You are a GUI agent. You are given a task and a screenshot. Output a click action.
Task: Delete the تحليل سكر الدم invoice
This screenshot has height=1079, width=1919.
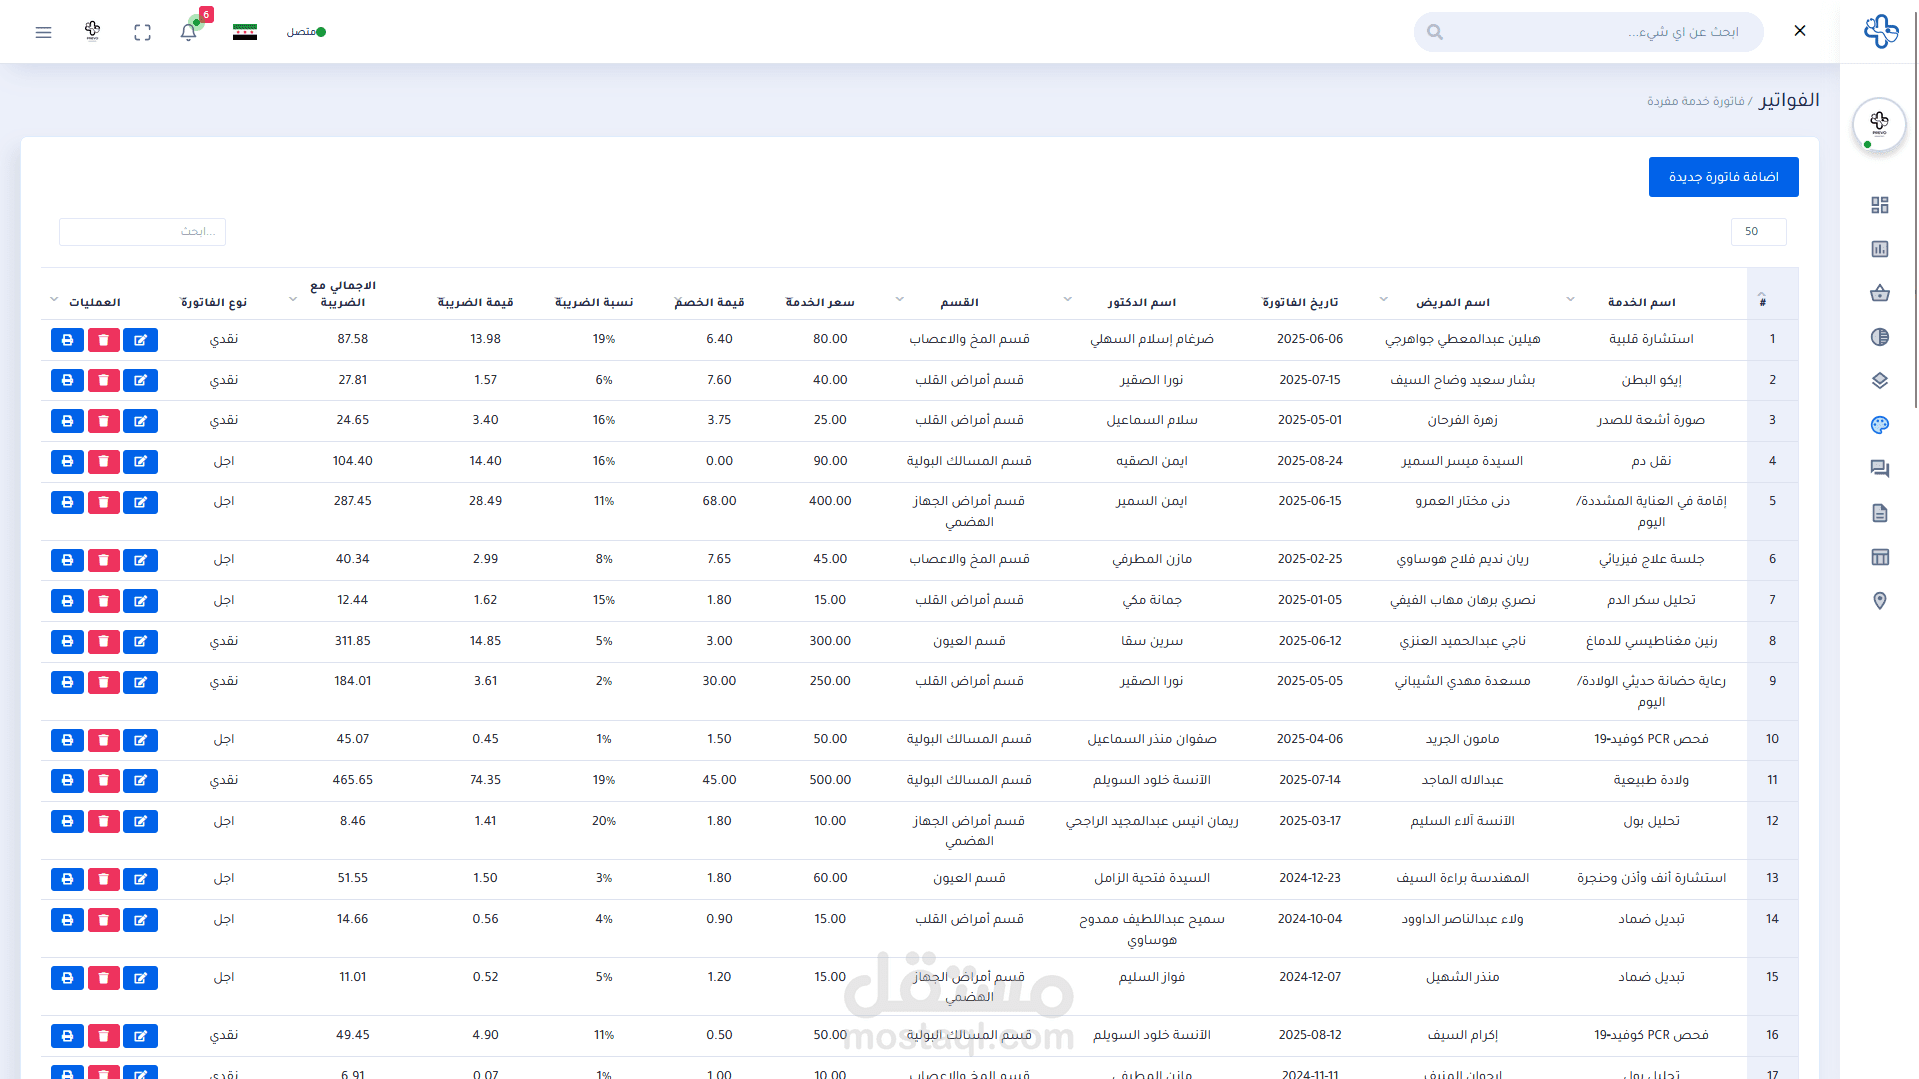pos(104,601)
